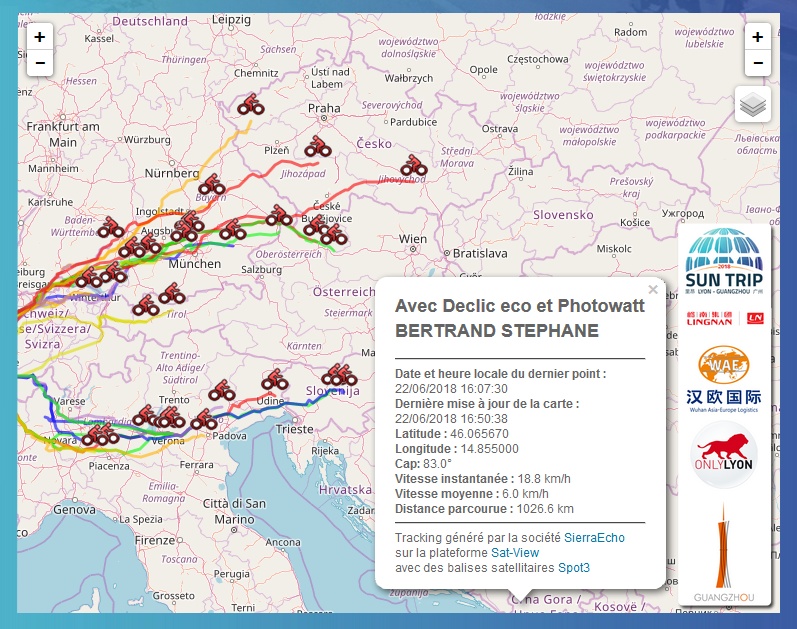
Task: Zoom in with the right plus button
Action: [x=757, y=37]
